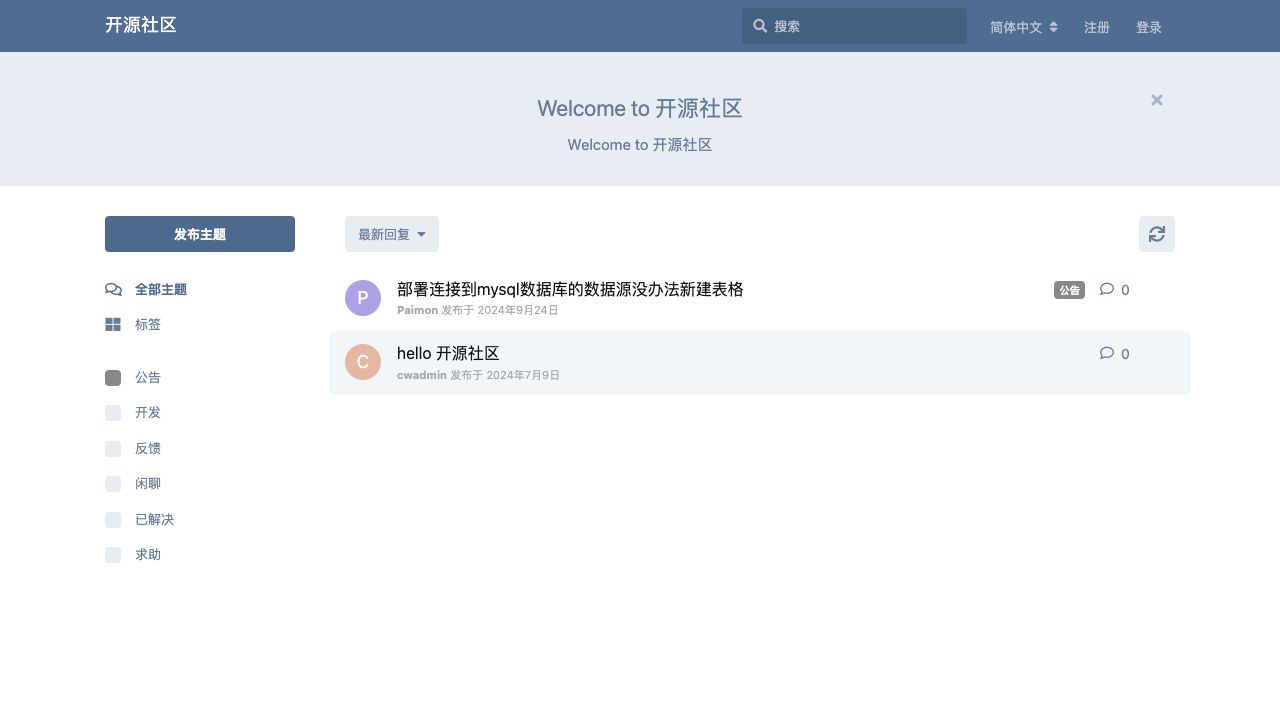This screenshot has width=1280, height=720.
Task: Open the 简体中文 language selector
Action: click(x=1023, y=27)
